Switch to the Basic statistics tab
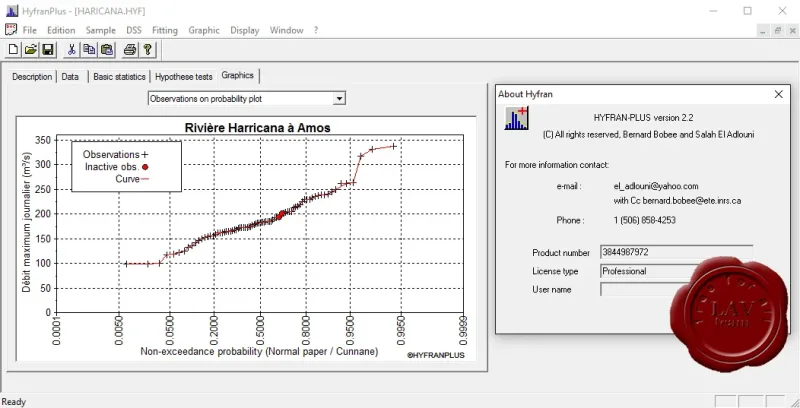 (x=119, y=76)
